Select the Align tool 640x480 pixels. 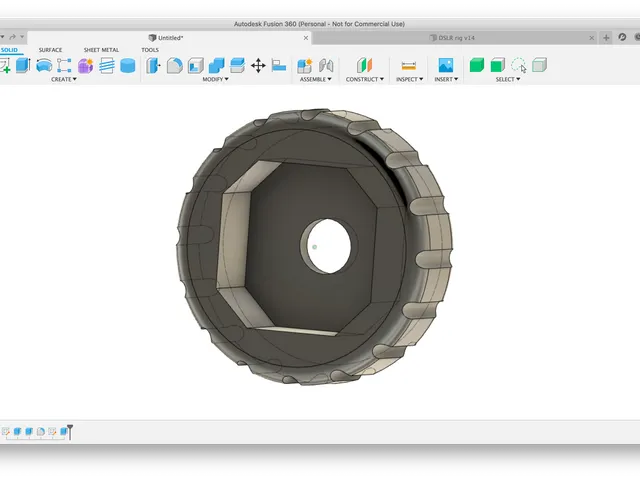[x=279, y=65]
